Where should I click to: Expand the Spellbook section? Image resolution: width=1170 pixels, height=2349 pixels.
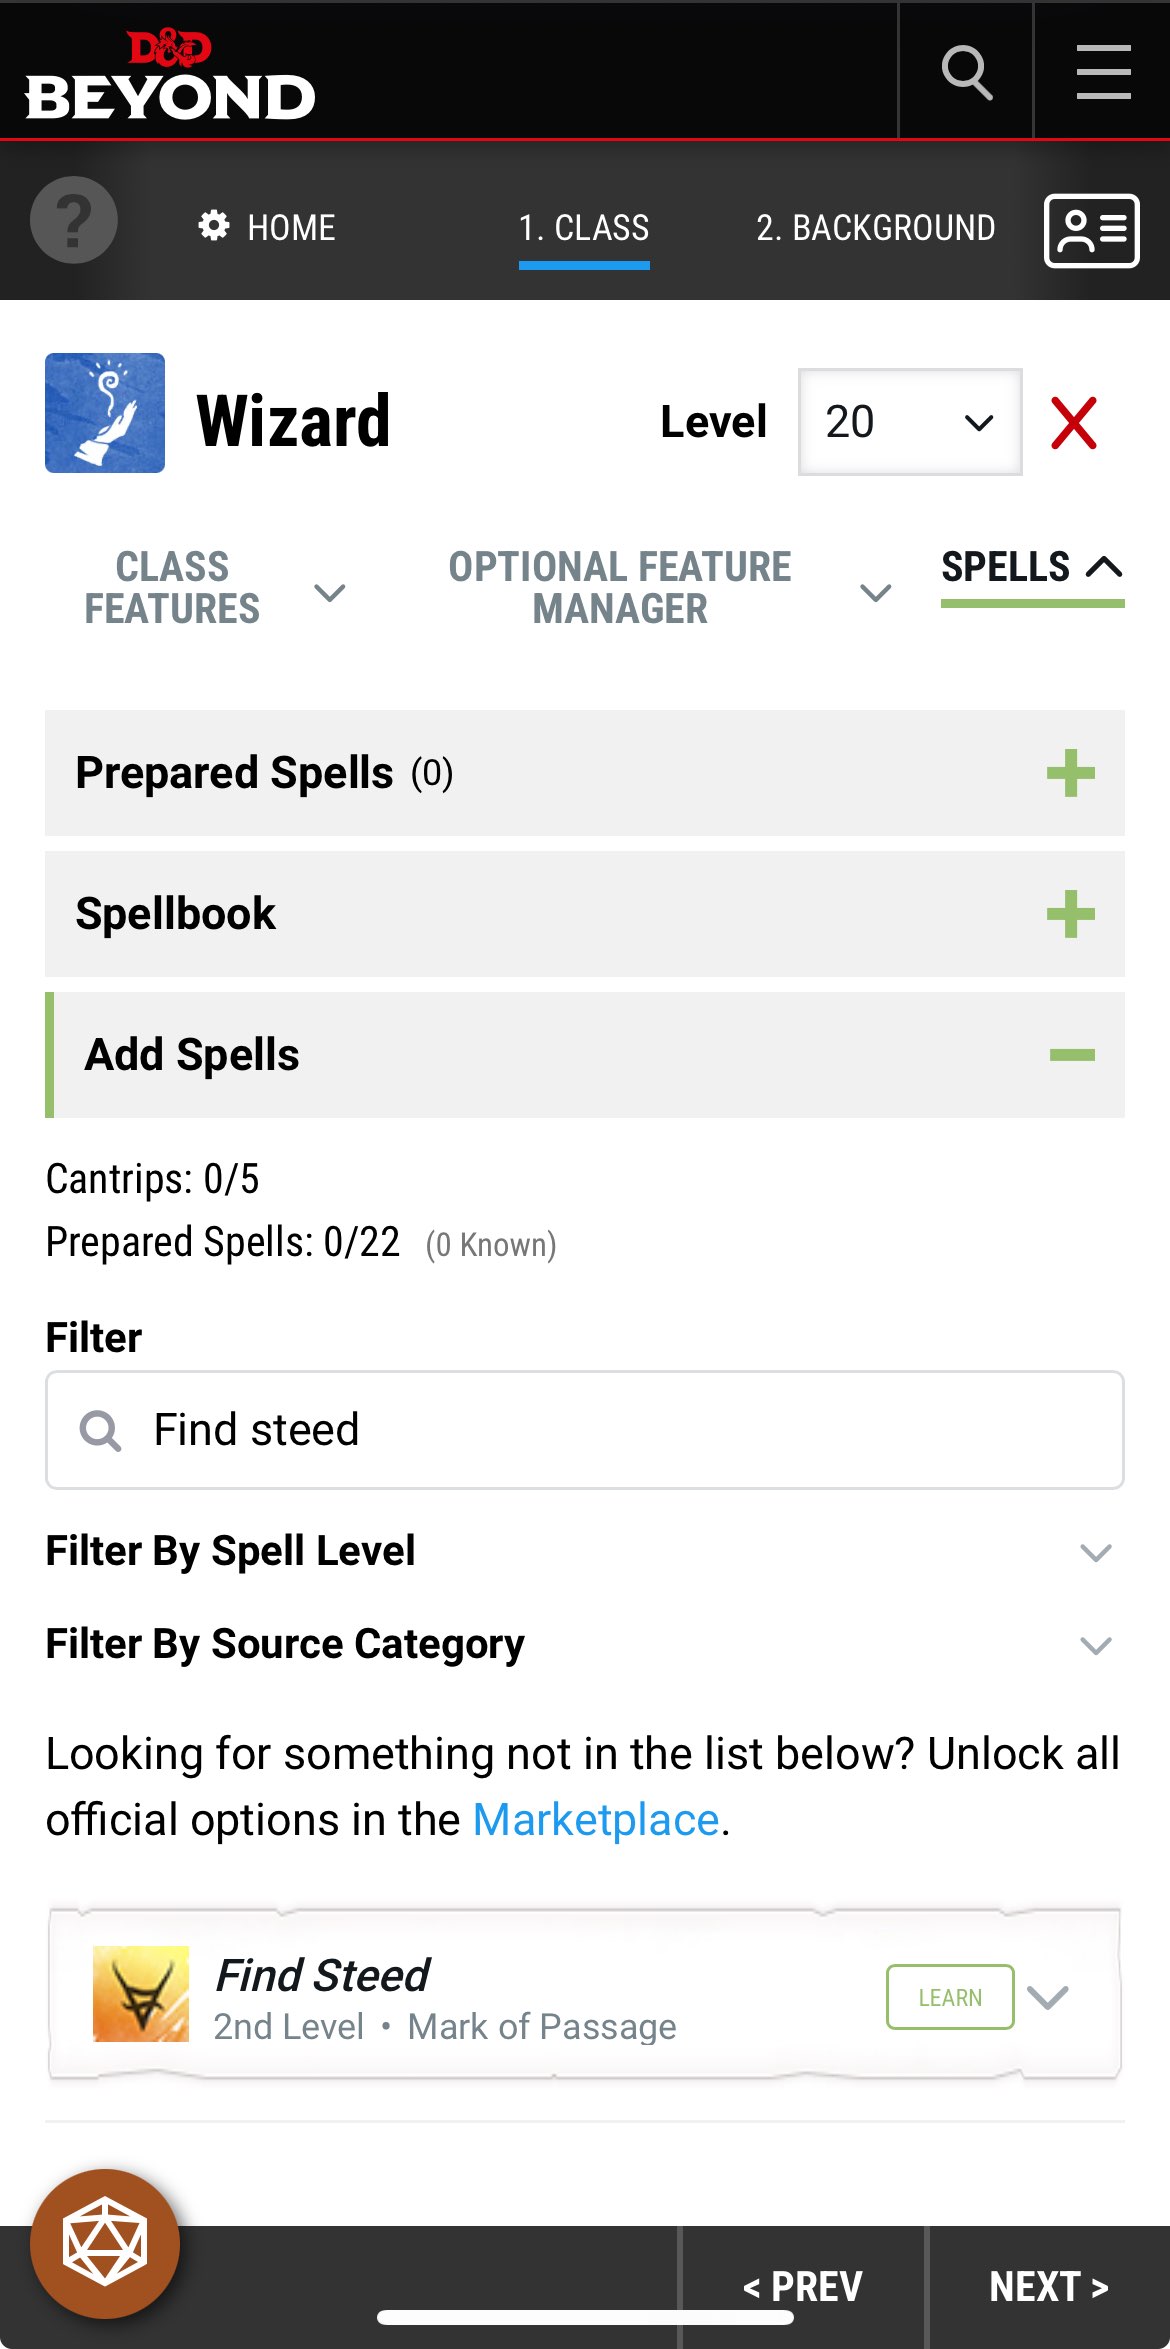pos(1070,914)
